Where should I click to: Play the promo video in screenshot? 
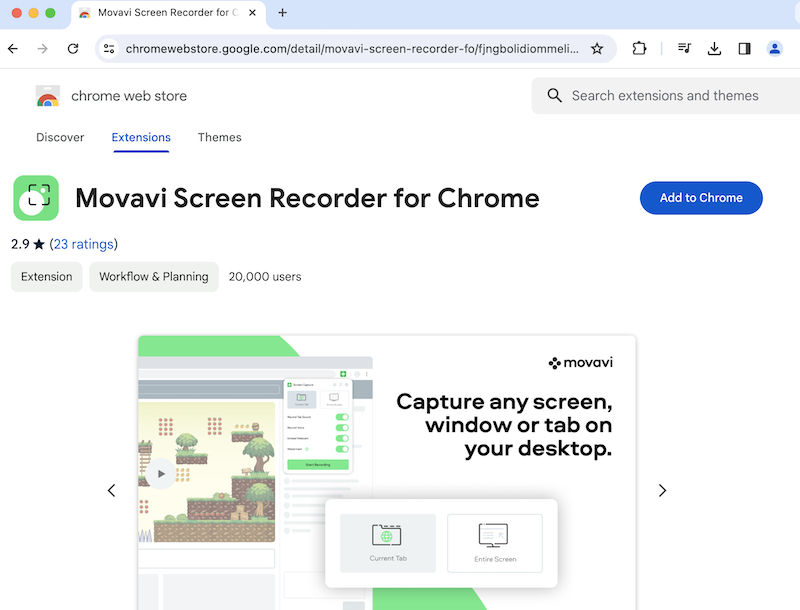point(161,474)
